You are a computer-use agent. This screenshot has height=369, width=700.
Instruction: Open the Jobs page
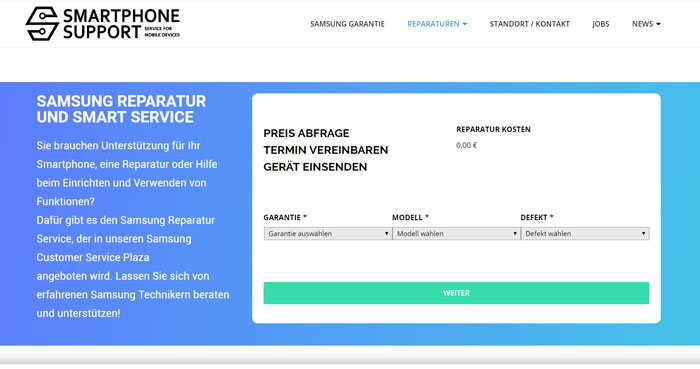coord(600,24)
